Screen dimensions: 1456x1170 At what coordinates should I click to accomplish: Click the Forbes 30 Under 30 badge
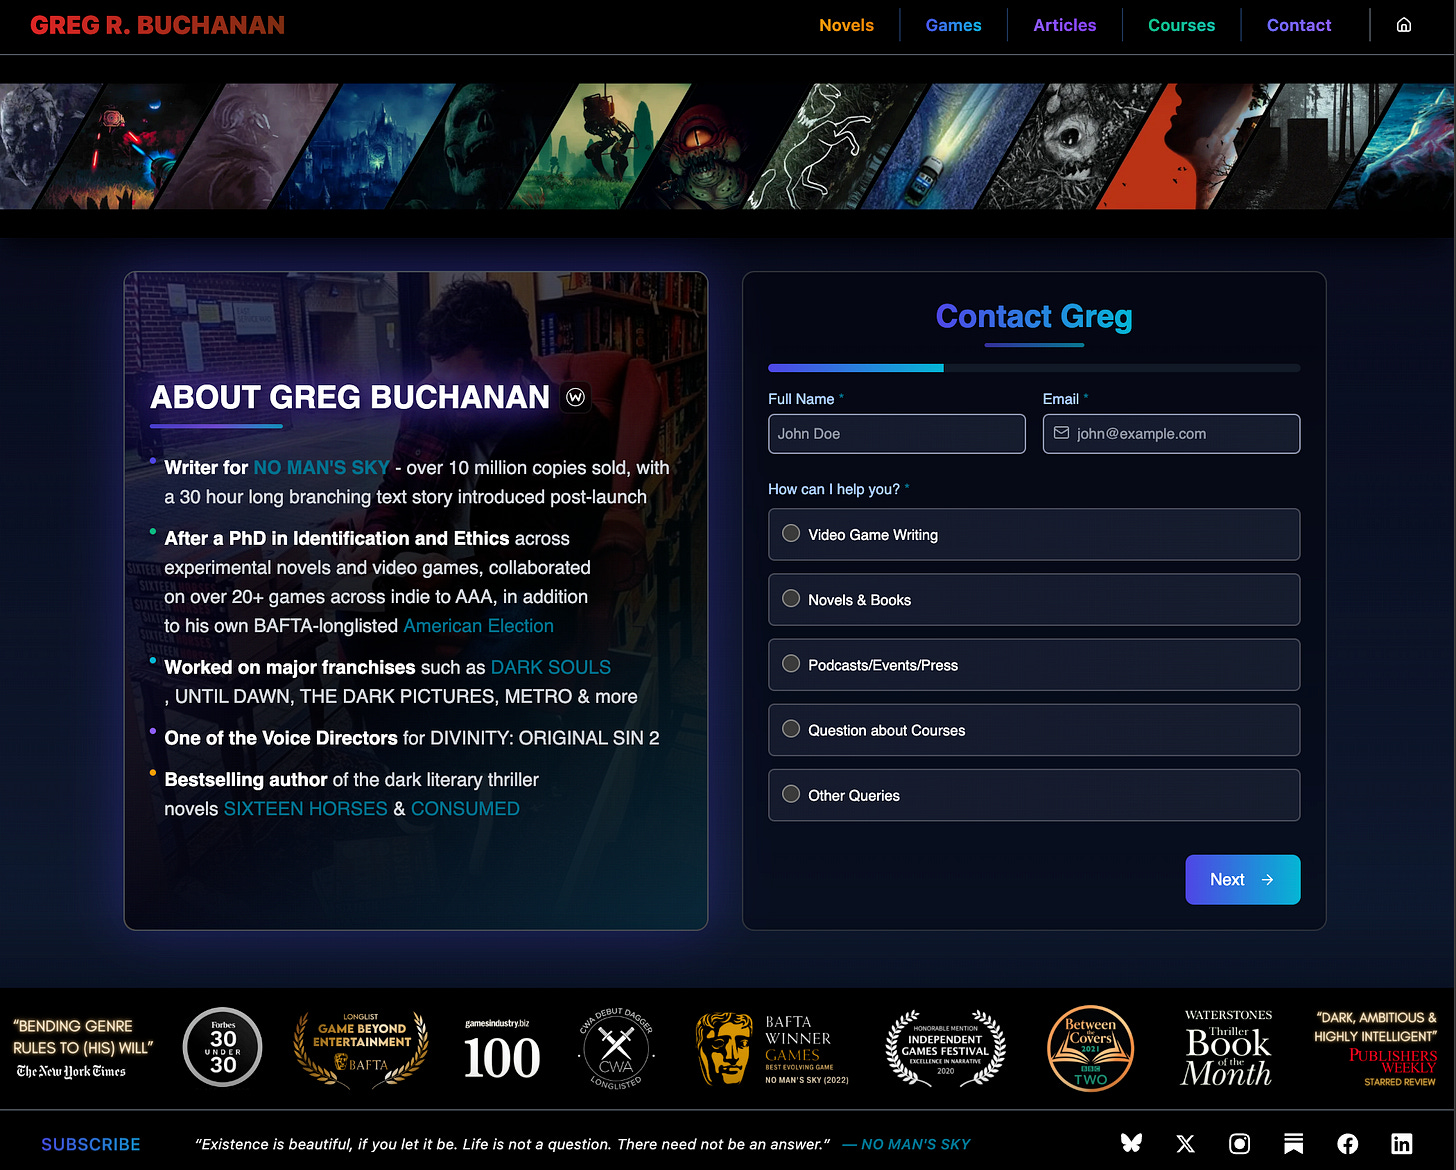tap(223, 1047)
